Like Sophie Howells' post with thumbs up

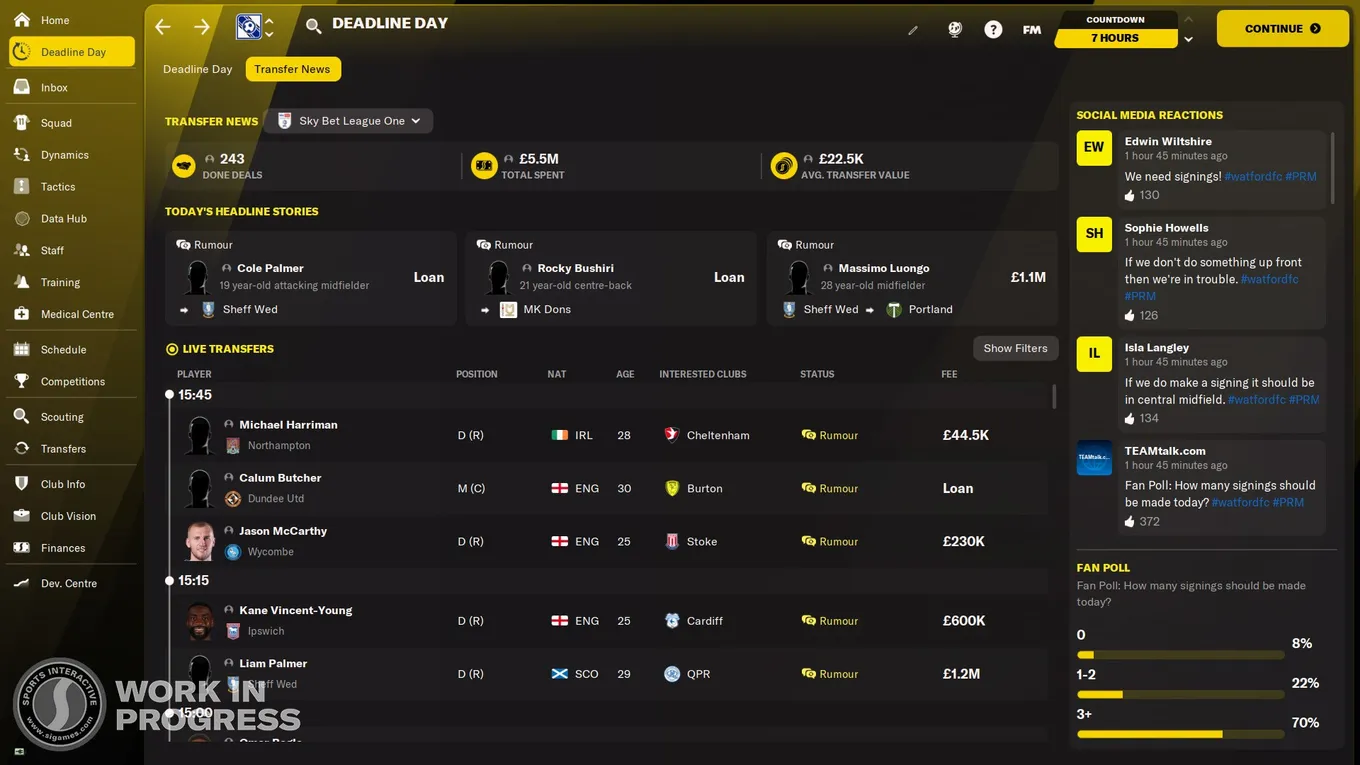[x=1130, y=315]
